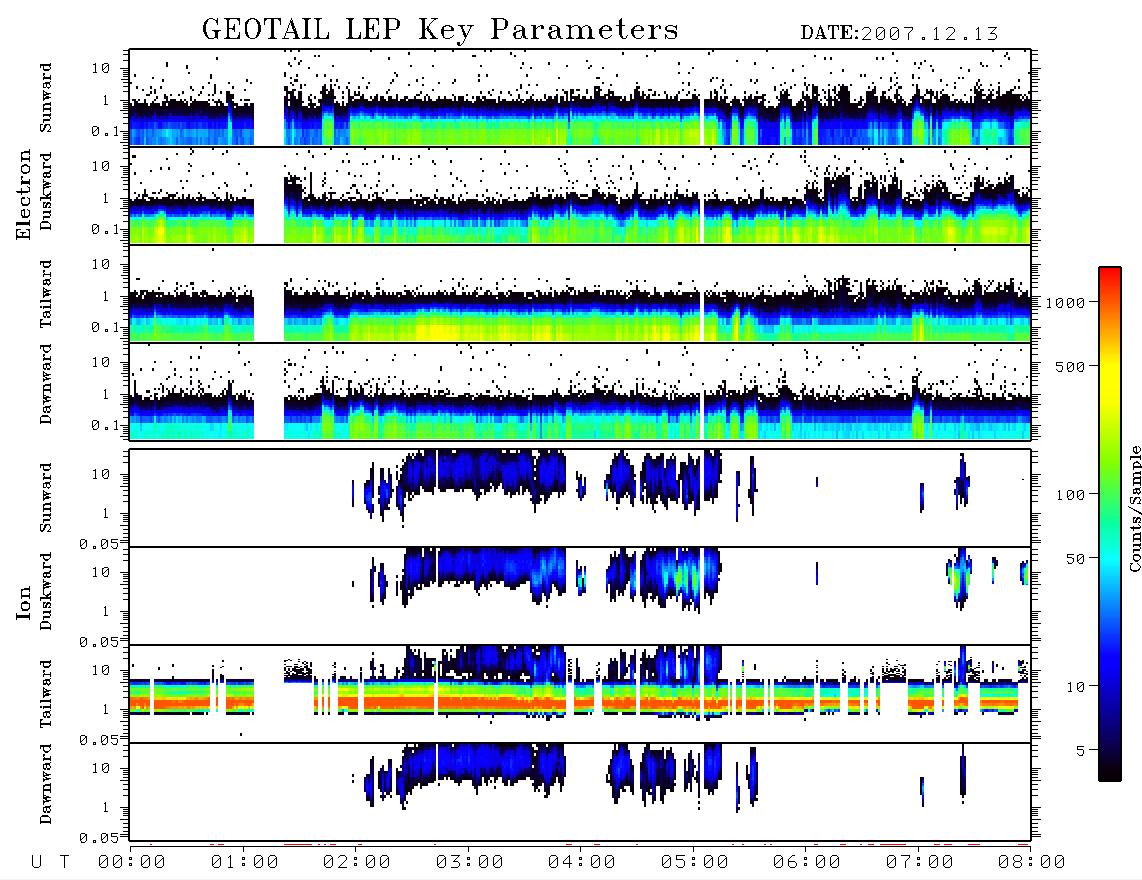Screen dimensions: 1142x880
Task: Click the 04:00 time axis tick label
Action: (x=582, y=863)
